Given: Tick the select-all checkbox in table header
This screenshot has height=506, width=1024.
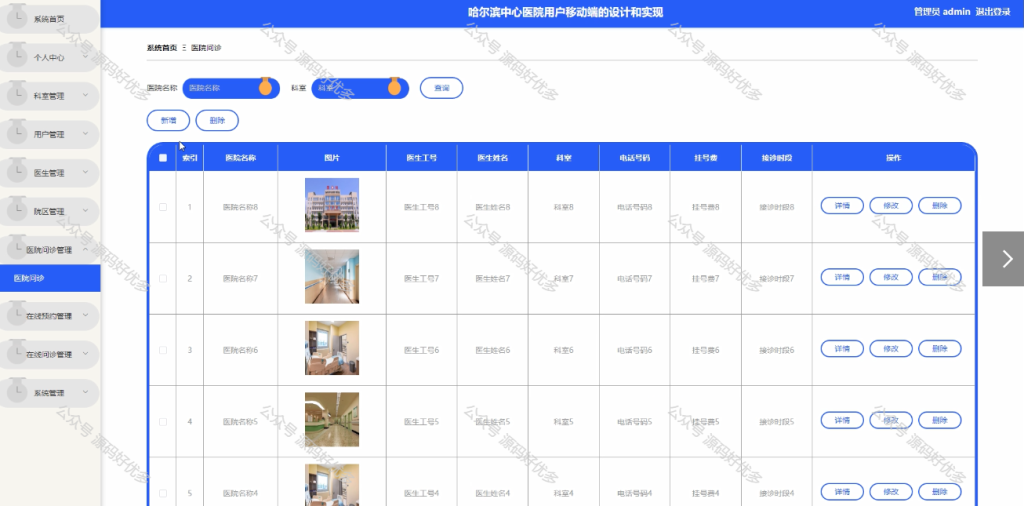Looking at the screenshot, I should tap(163, 157).
